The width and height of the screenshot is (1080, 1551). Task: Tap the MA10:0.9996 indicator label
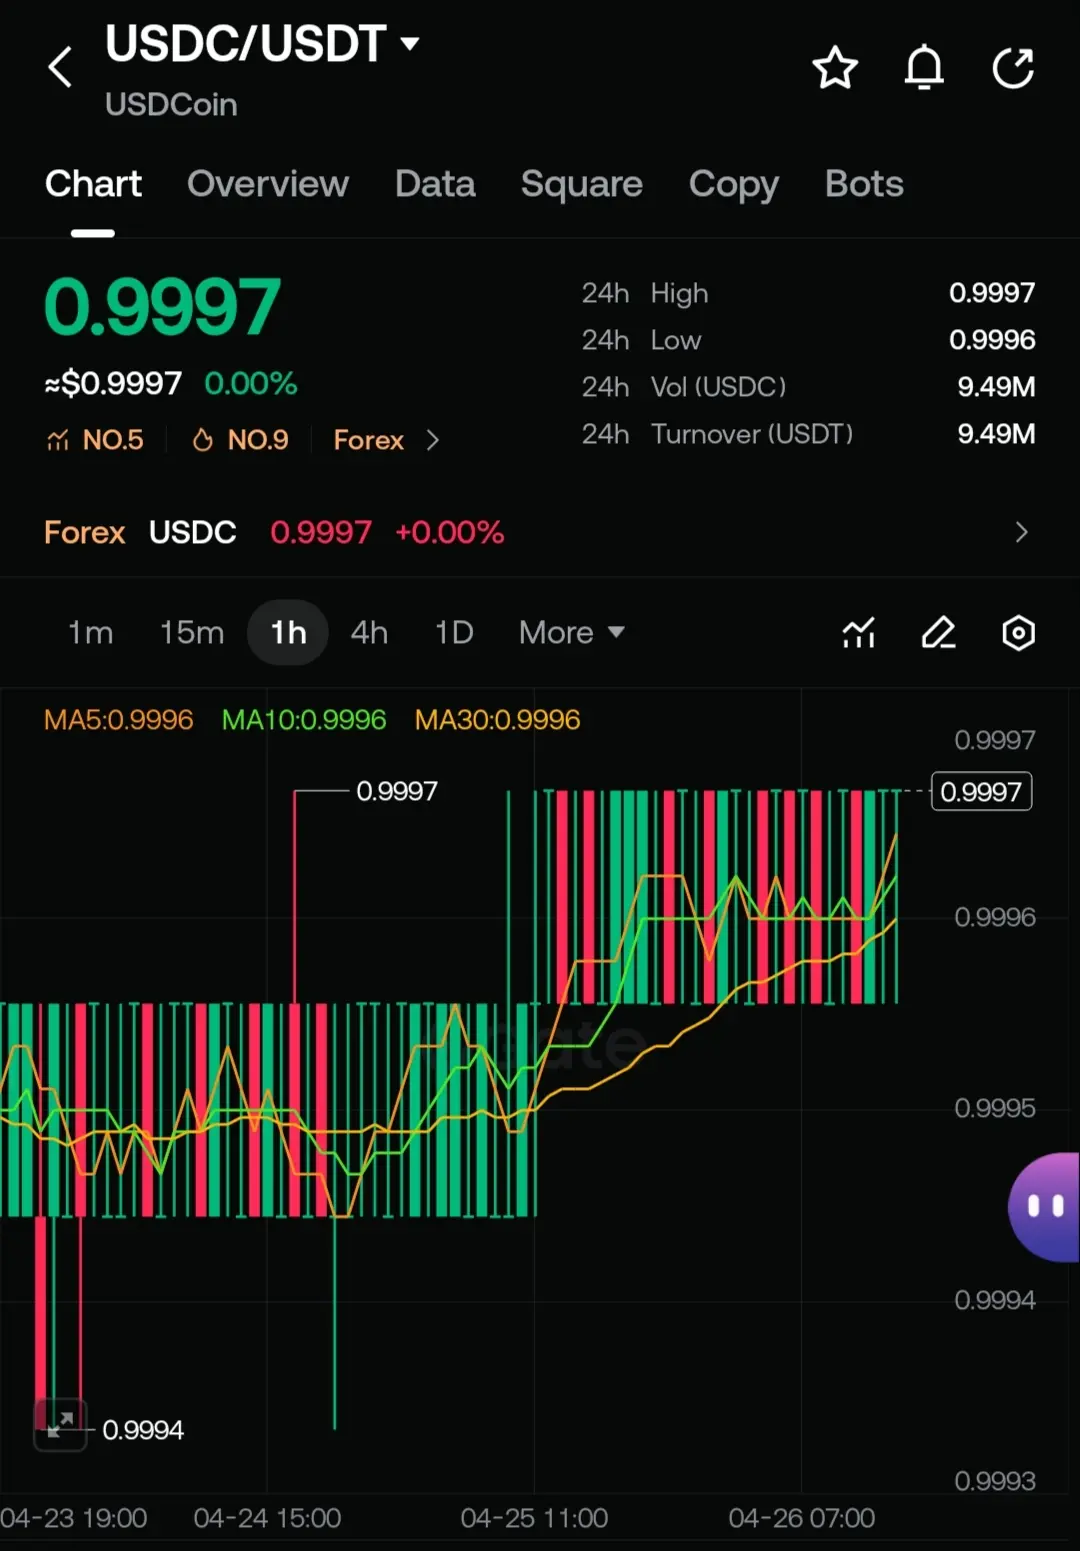tap(304, 720)
